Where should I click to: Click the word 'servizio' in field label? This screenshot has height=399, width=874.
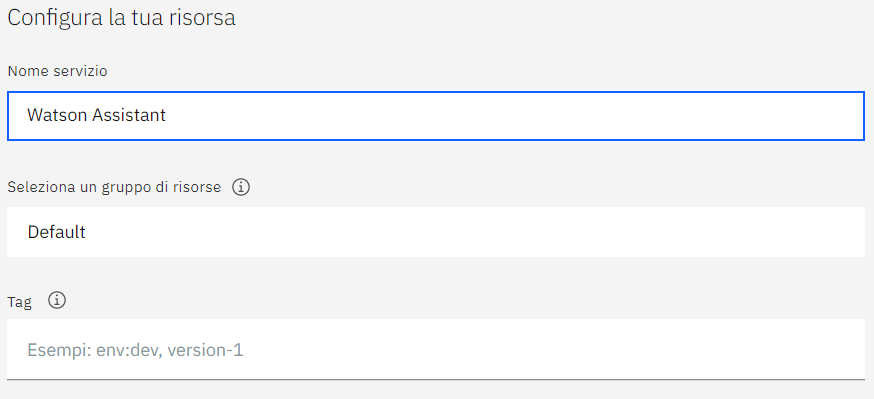click(x=82, y=71)
